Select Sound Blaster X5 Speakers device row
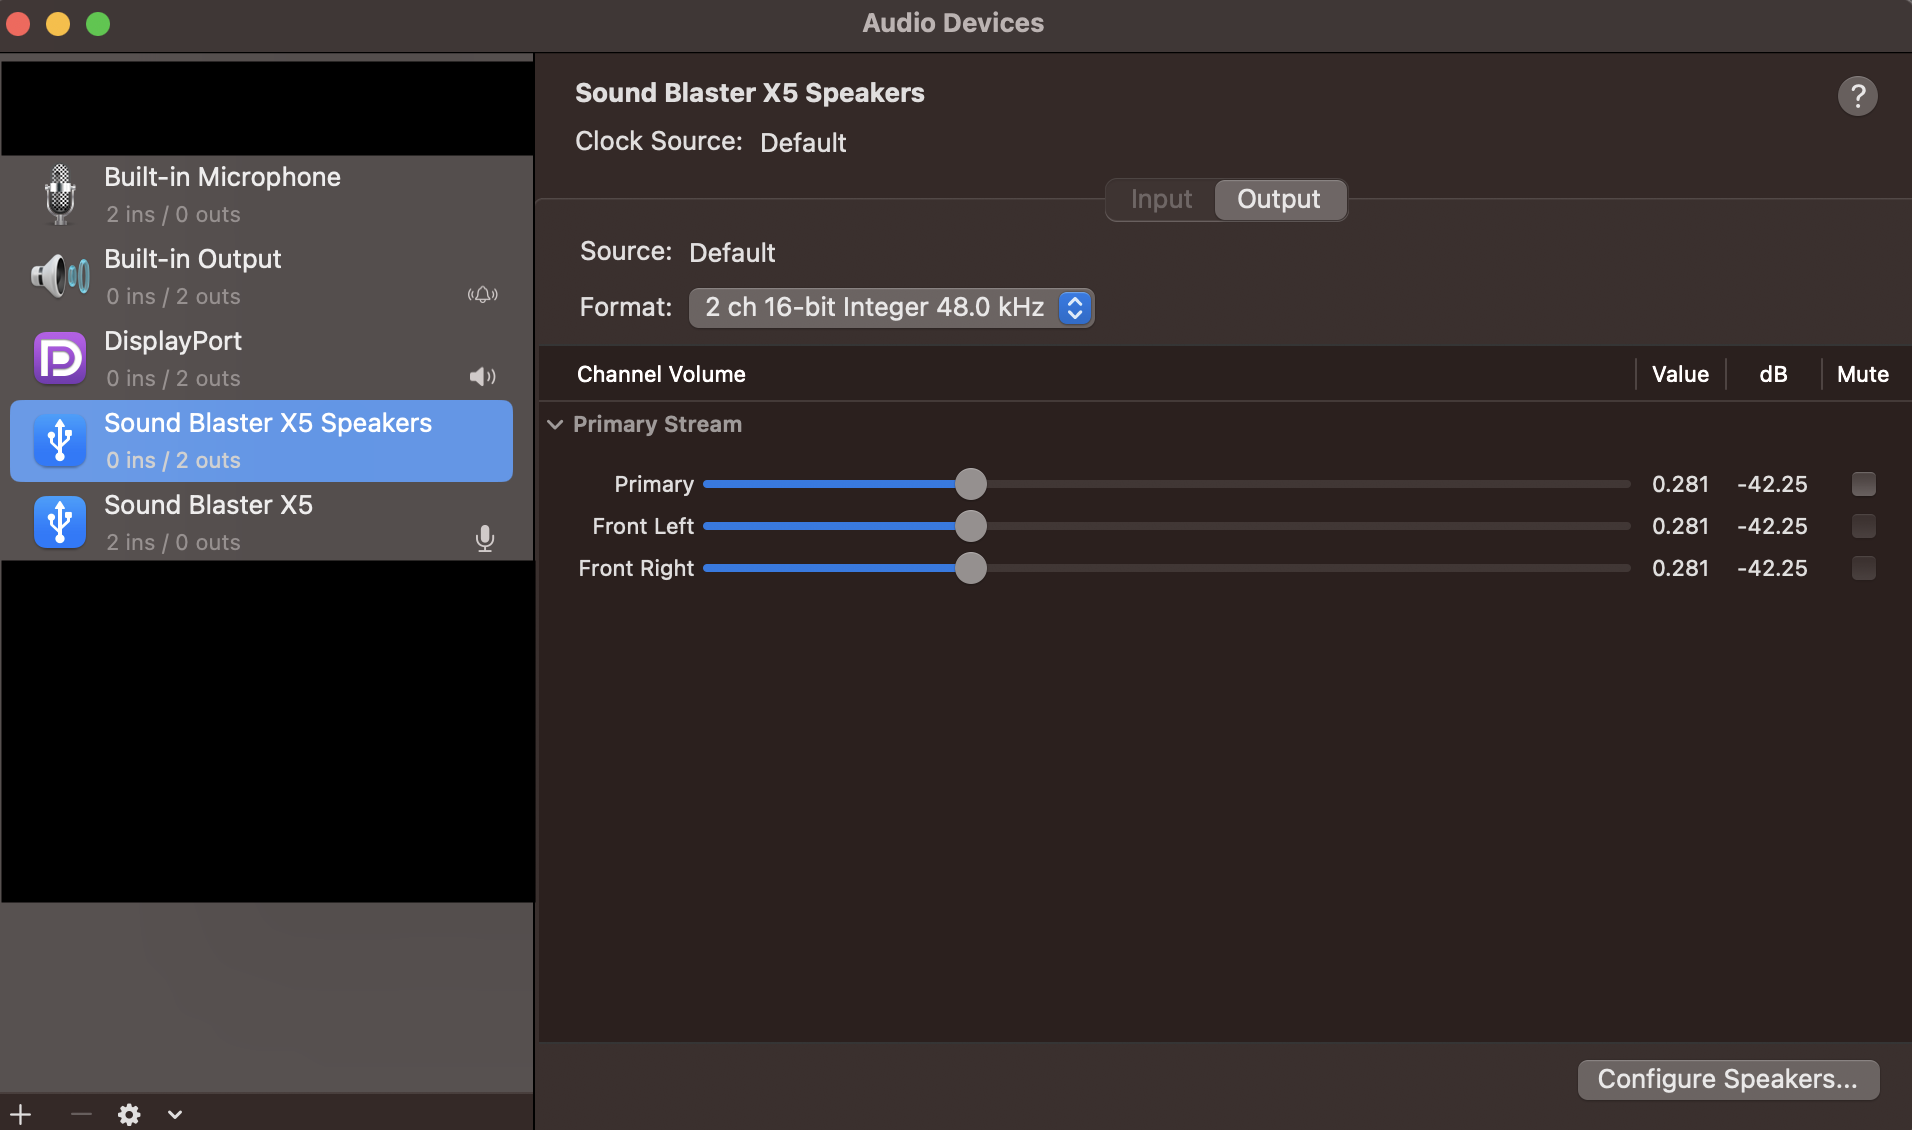 coord(261,441)
